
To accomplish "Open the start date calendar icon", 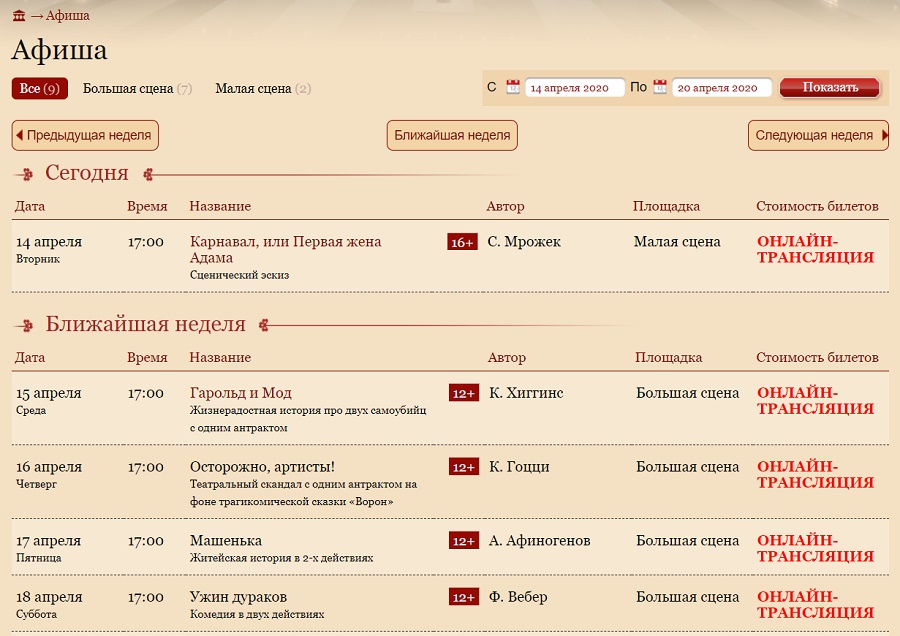I will coord(513,87).
